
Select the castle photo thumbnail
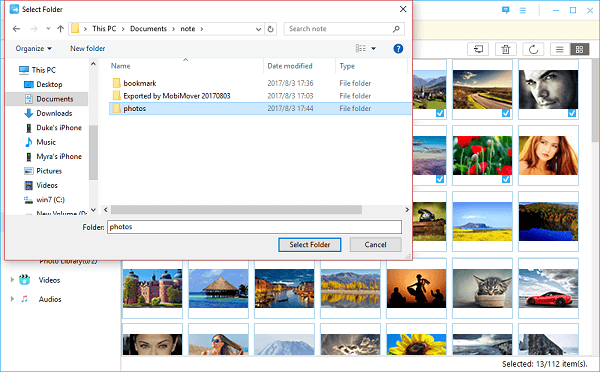[x=152, y=288]
